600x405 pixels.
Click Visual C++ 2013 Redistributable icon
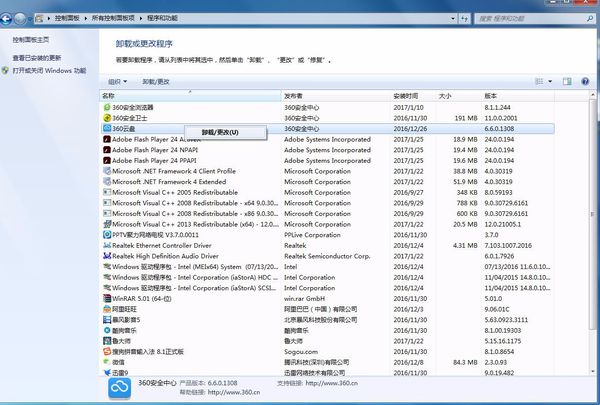107,224
